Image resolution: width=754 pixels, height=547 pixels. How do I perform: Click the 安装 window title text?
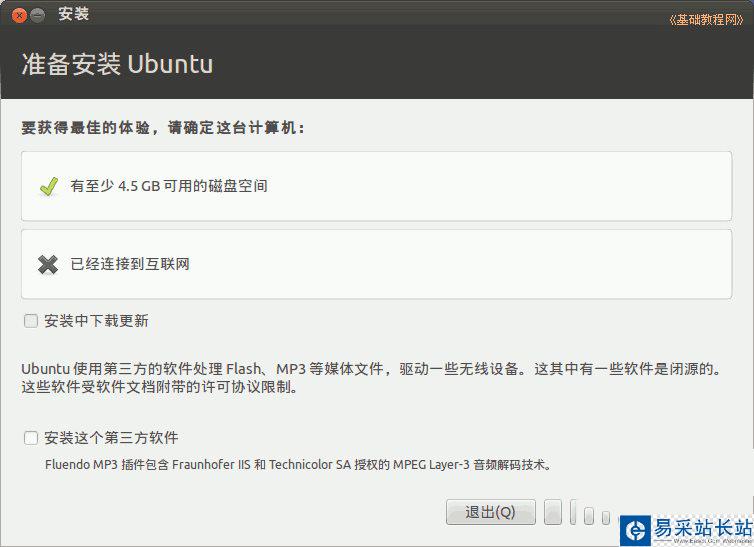(74, 14)
